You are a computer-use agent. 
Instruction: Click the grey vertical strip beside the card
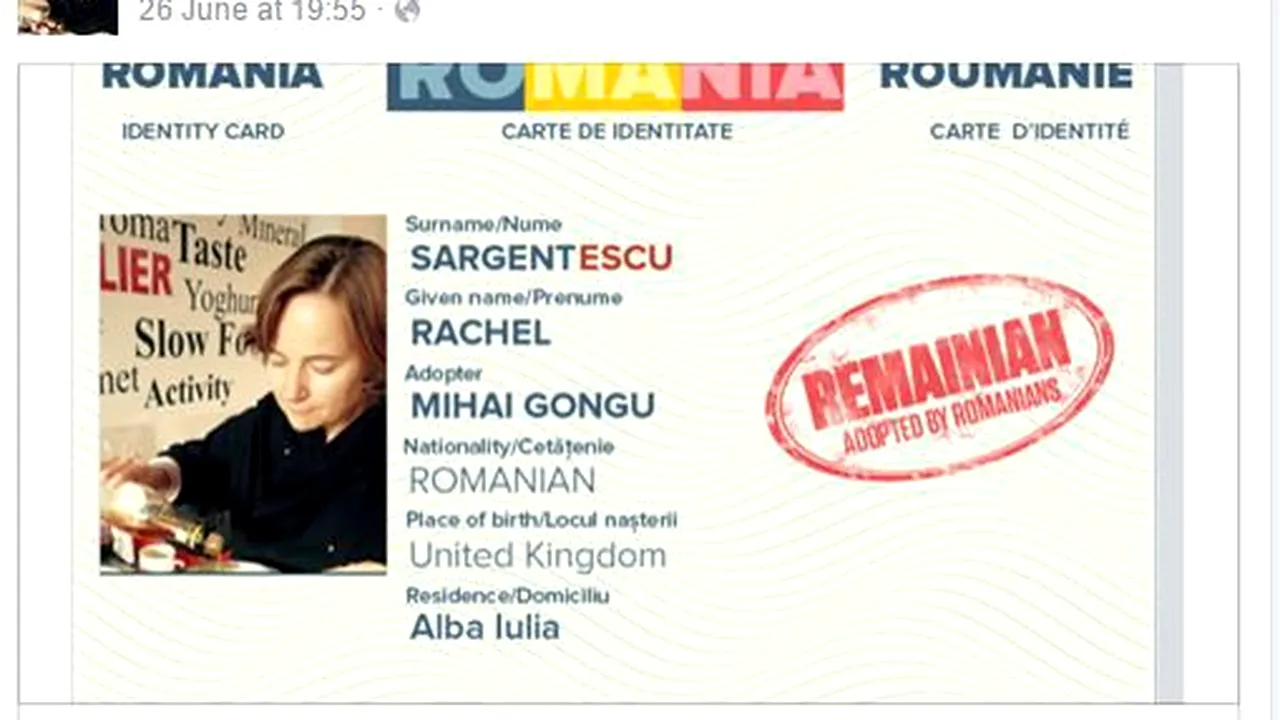[1169, 383]
